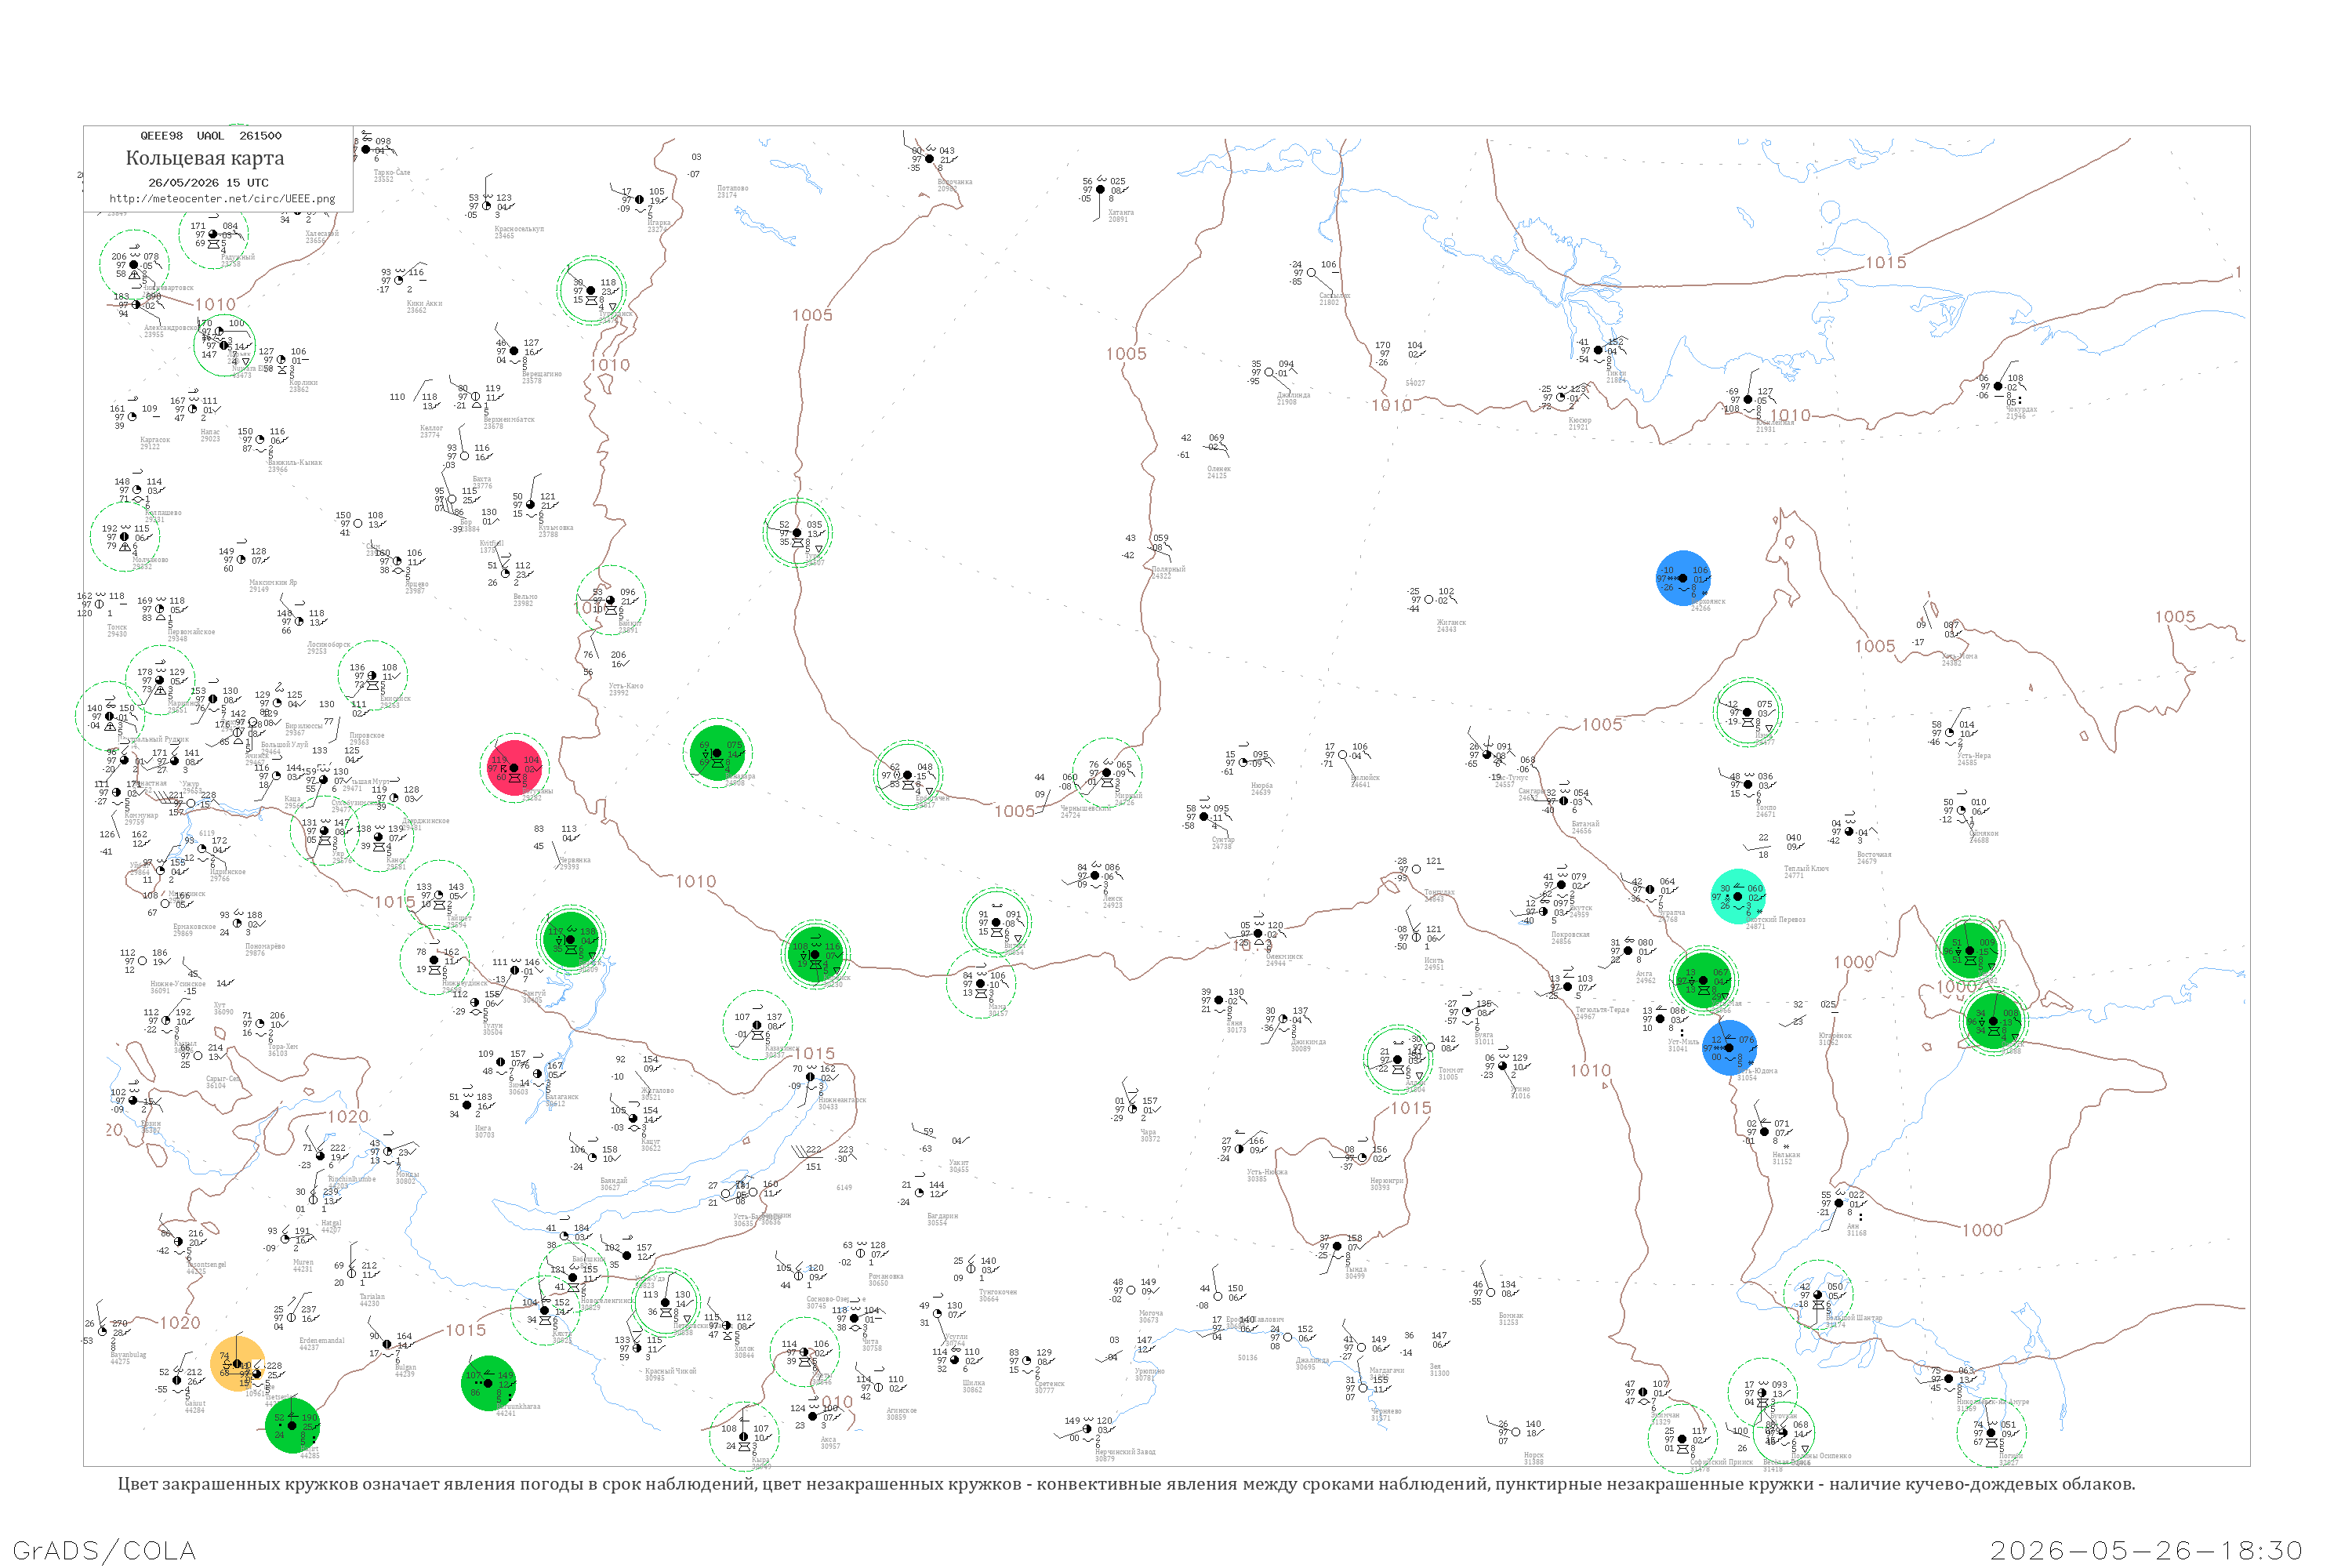Click the station label 'Уст-Миль 31041'

[x=1683, y=1045]
